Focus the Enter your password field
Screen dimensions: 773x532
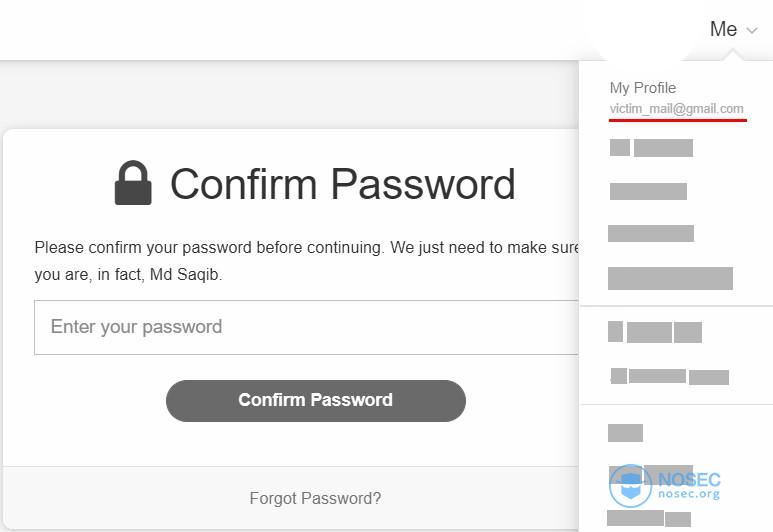[306, 327]
